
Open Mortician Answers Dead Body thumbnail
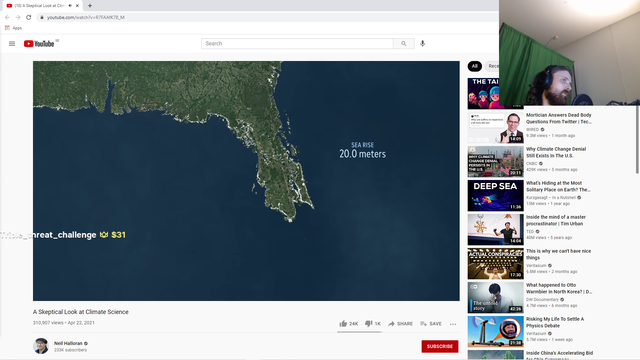pos(496,127)
